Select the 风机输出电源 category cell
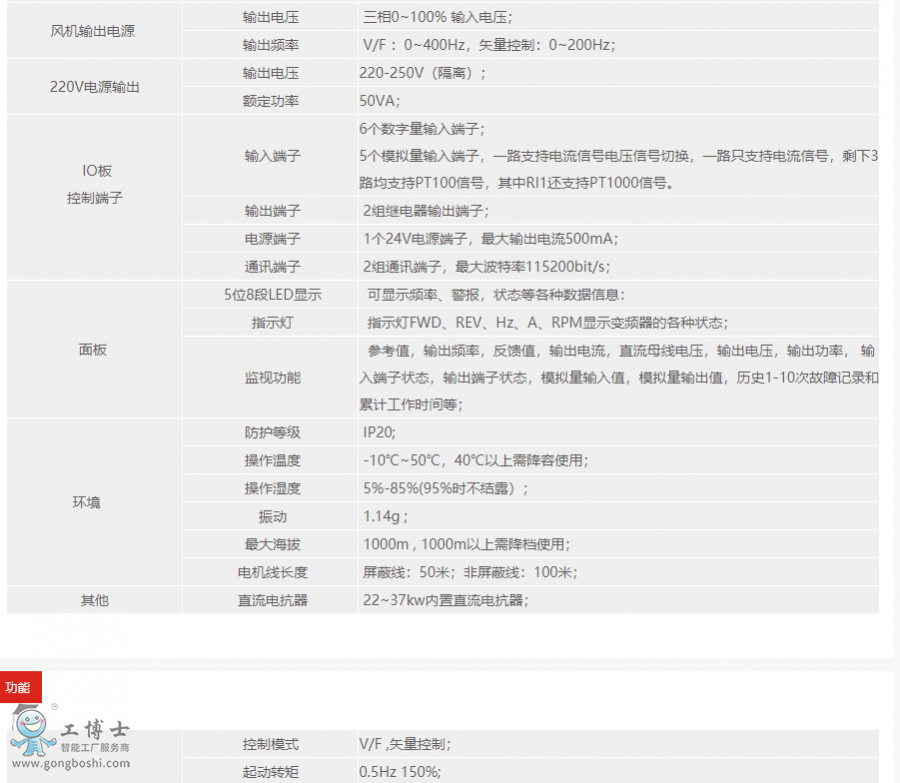Image resolution: width=900 pixels, height=783 pixels. 93,31
